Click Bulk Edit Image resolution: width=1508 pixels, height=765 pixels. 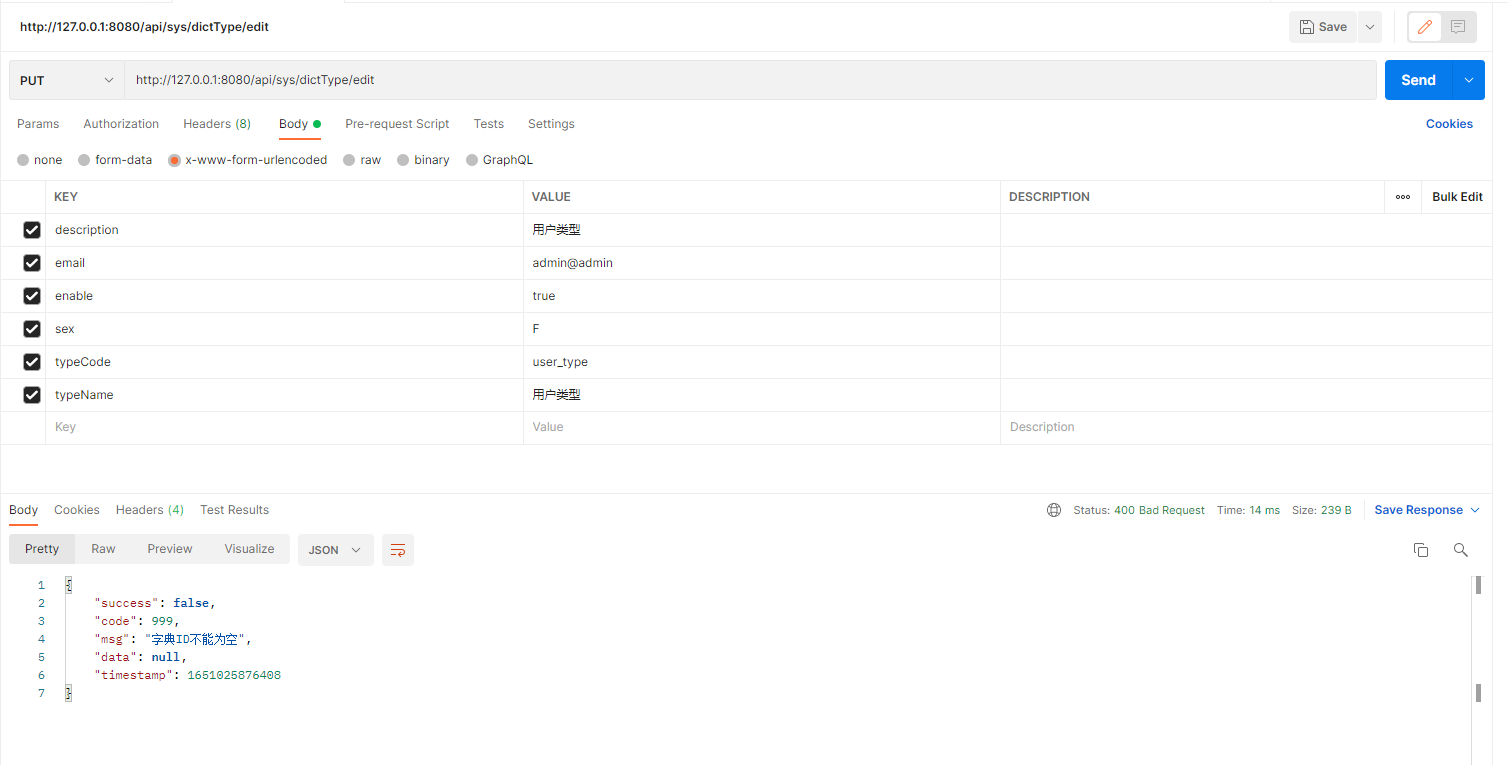pos(1457,197)
